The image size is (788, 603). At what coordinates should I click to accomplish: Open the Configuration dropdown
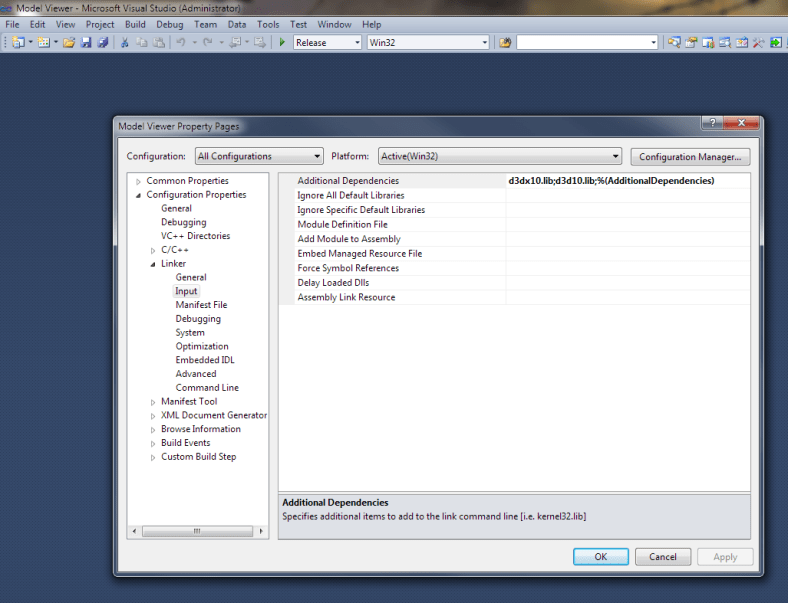pyautogui.click(x=259, y=156)
